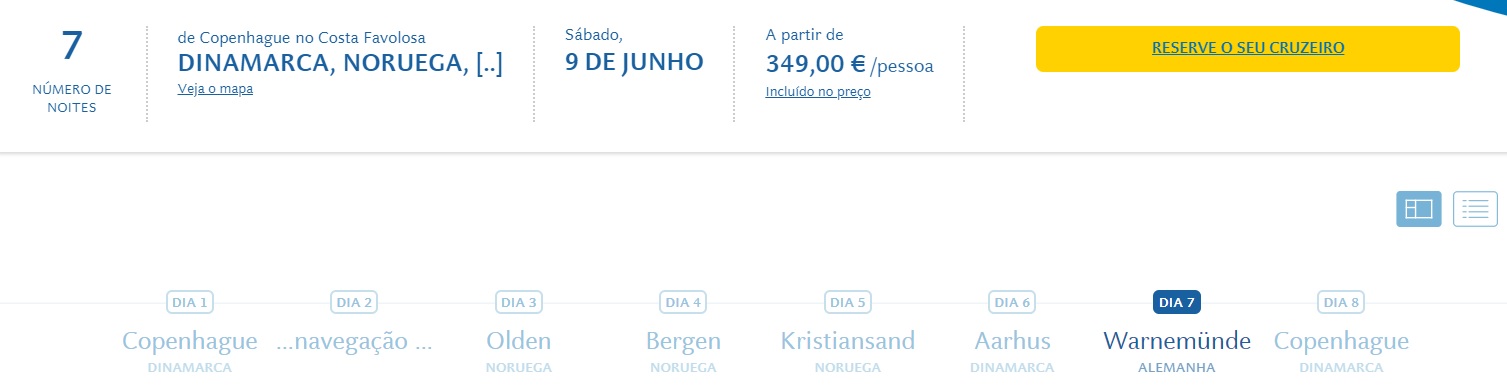Viewport: 1507px width, 389px height.
Task: Select the active DIA 7 marker
Action: point(1176,302)
